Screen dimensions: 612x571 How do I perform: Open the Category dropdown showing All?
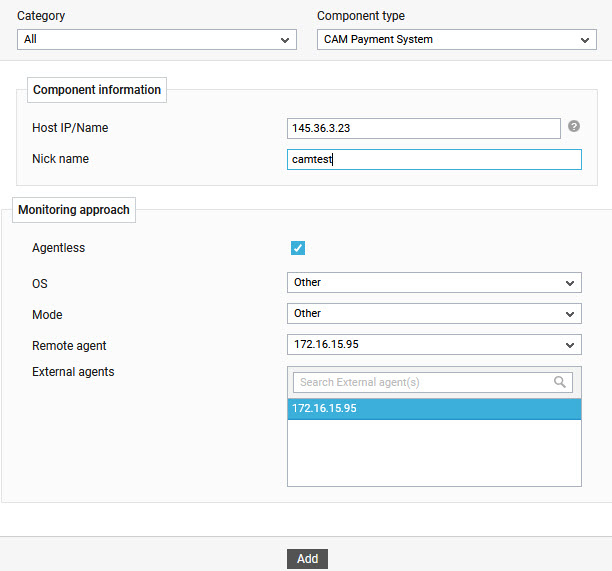157,39
